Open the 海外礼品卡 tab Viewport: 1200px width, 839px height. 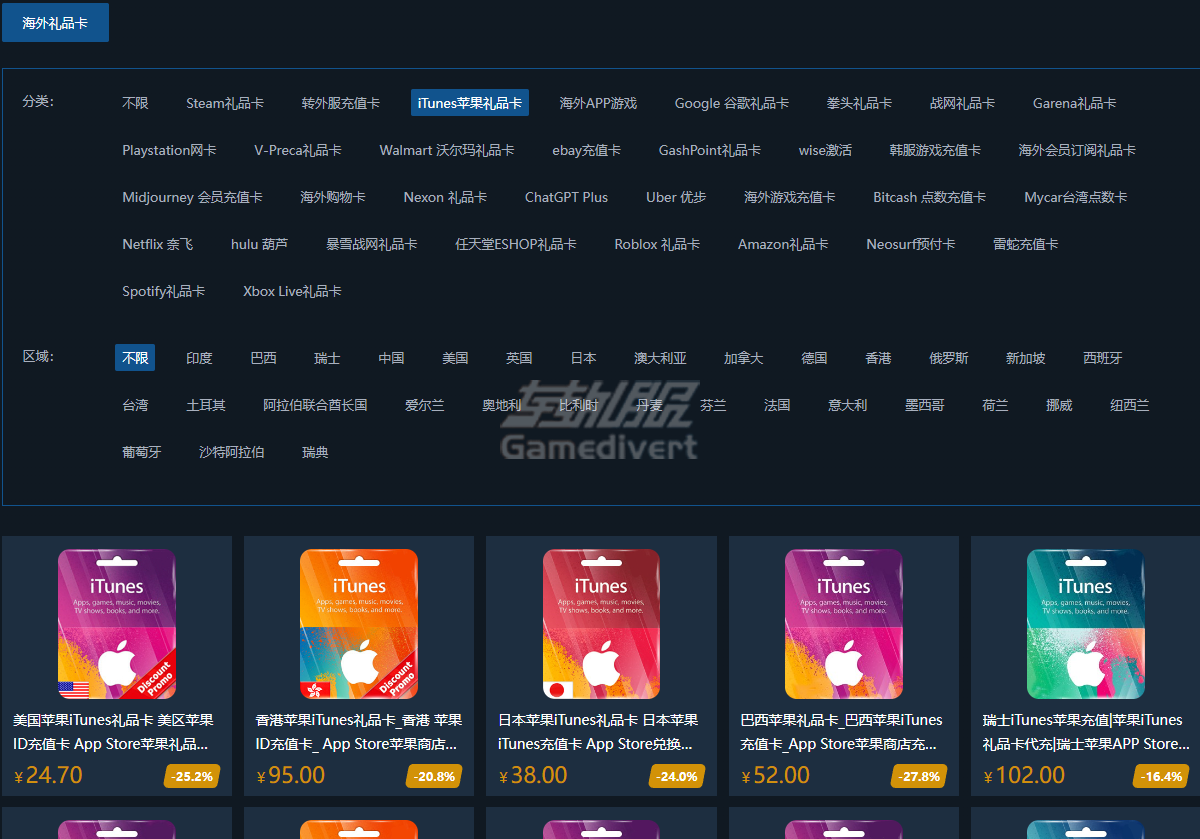click(x=55, y=23)
